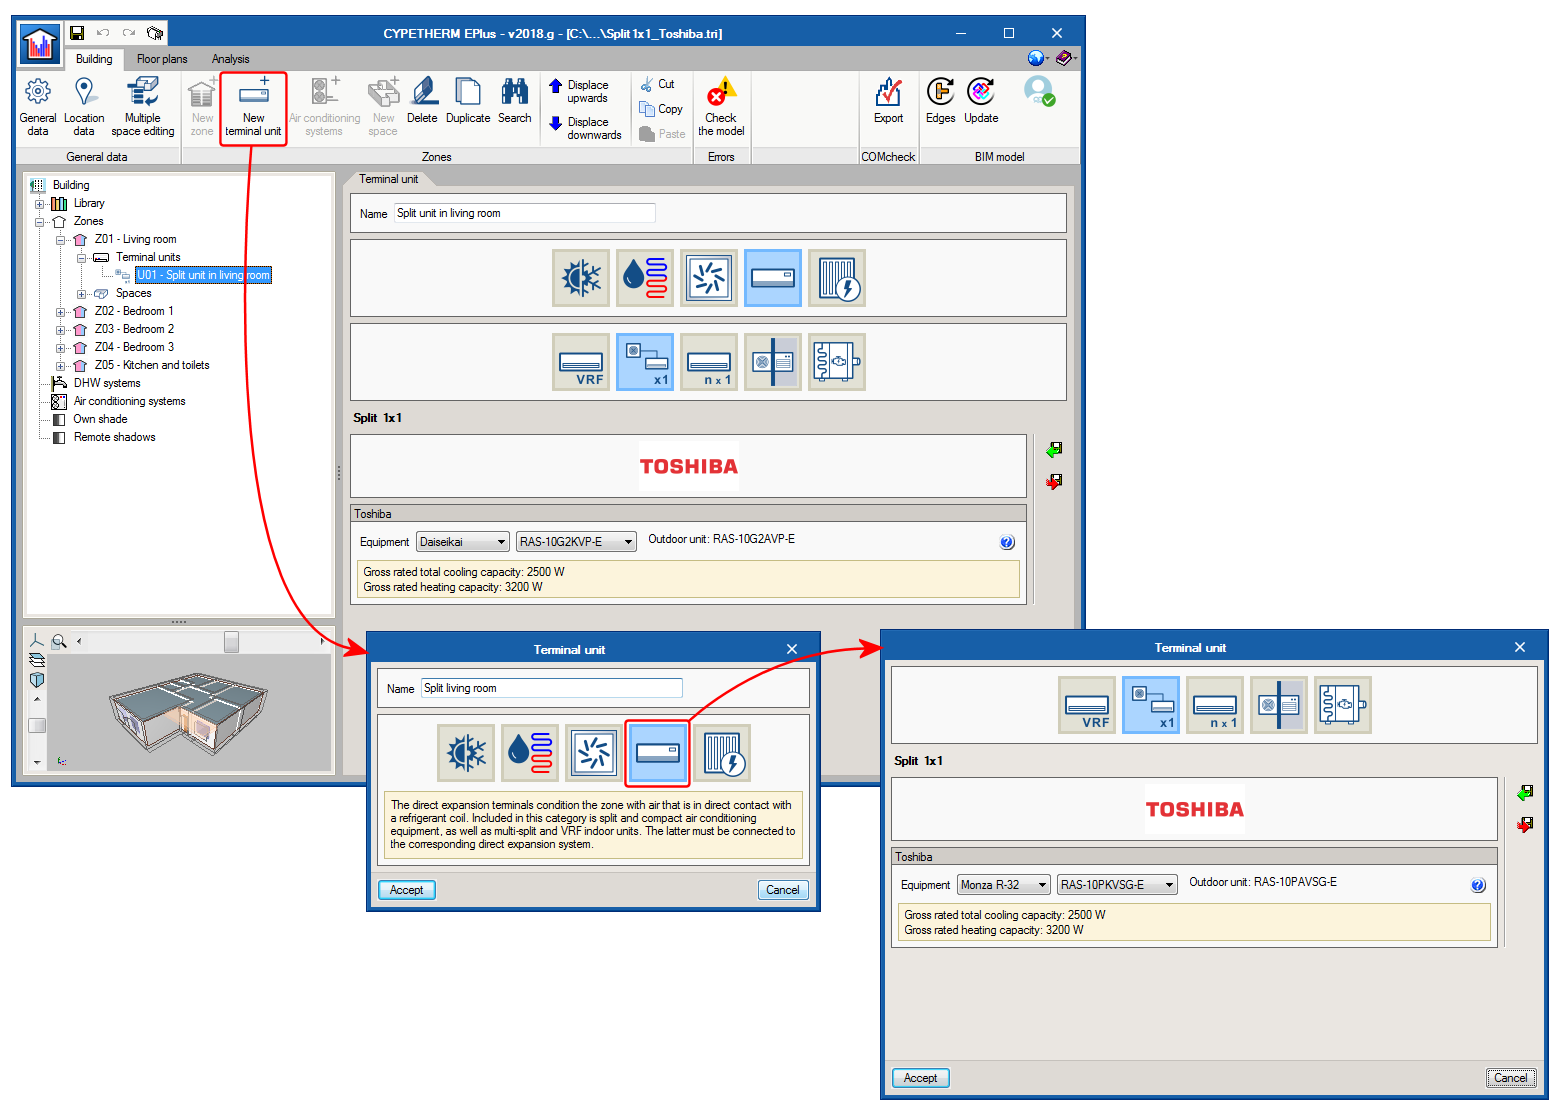This screenshot has height=1111, width=1561.
Task: Select VRF type in right Terminal unit dialog
Action: pos(1087,705)
